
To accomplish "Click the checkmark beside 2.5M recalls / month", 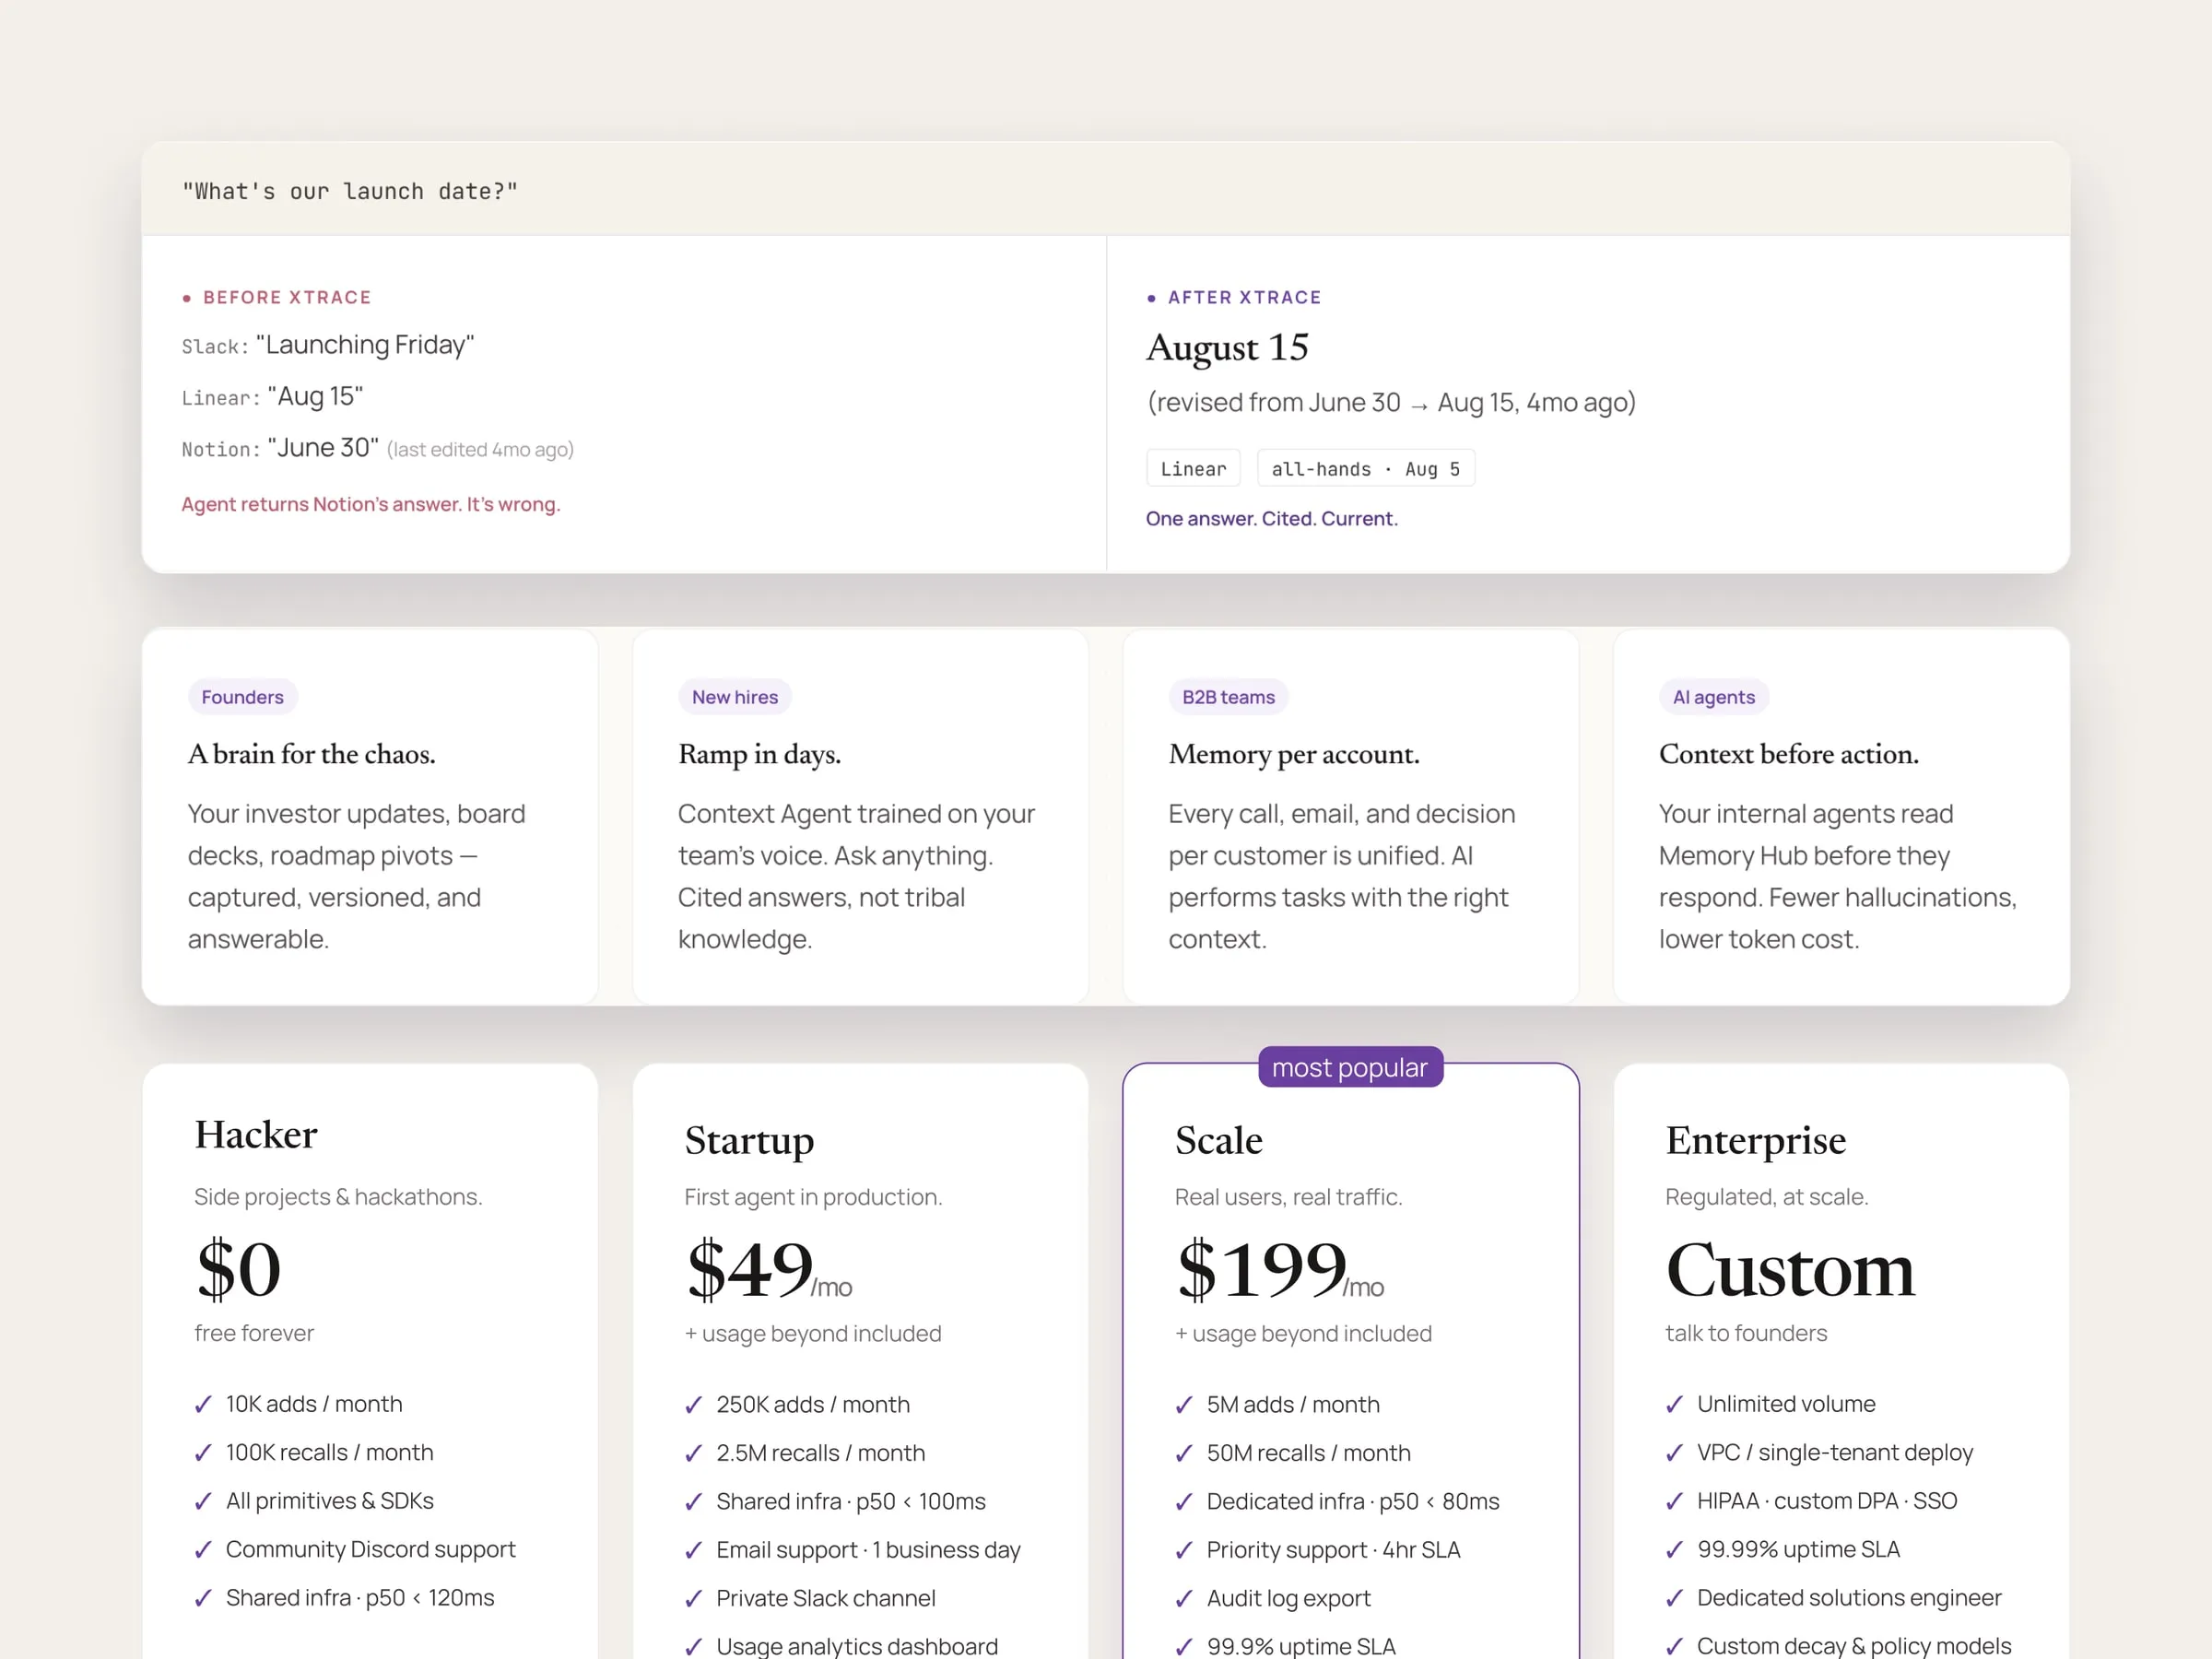I will 693,1453.
